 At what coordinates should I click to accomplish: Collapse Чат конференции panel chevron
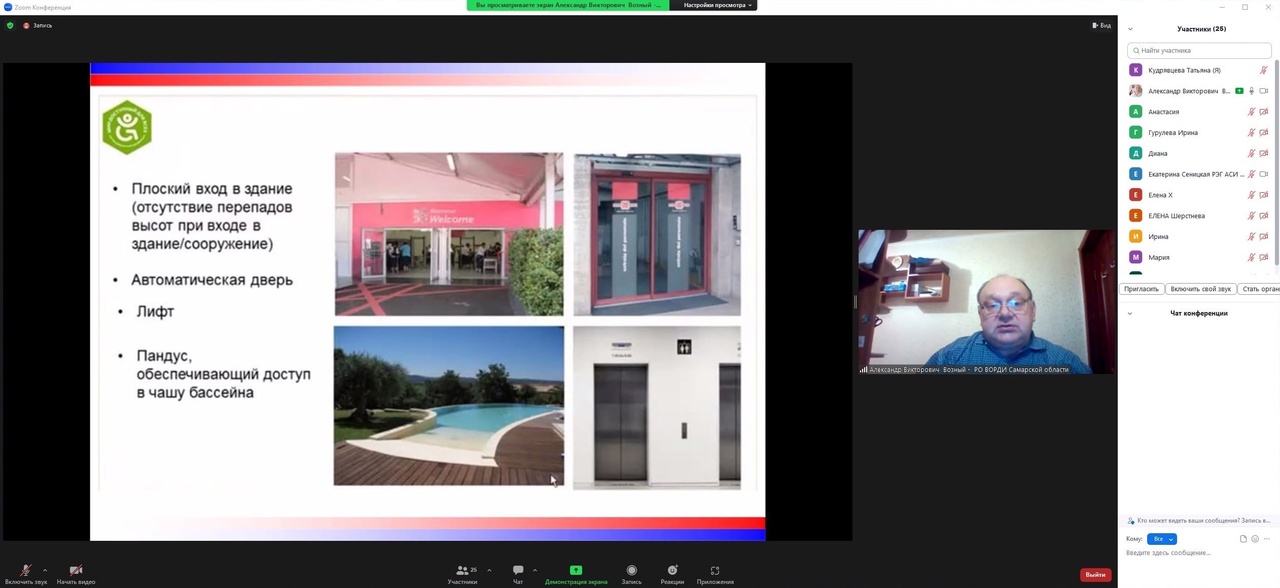tap(1130, 313)
